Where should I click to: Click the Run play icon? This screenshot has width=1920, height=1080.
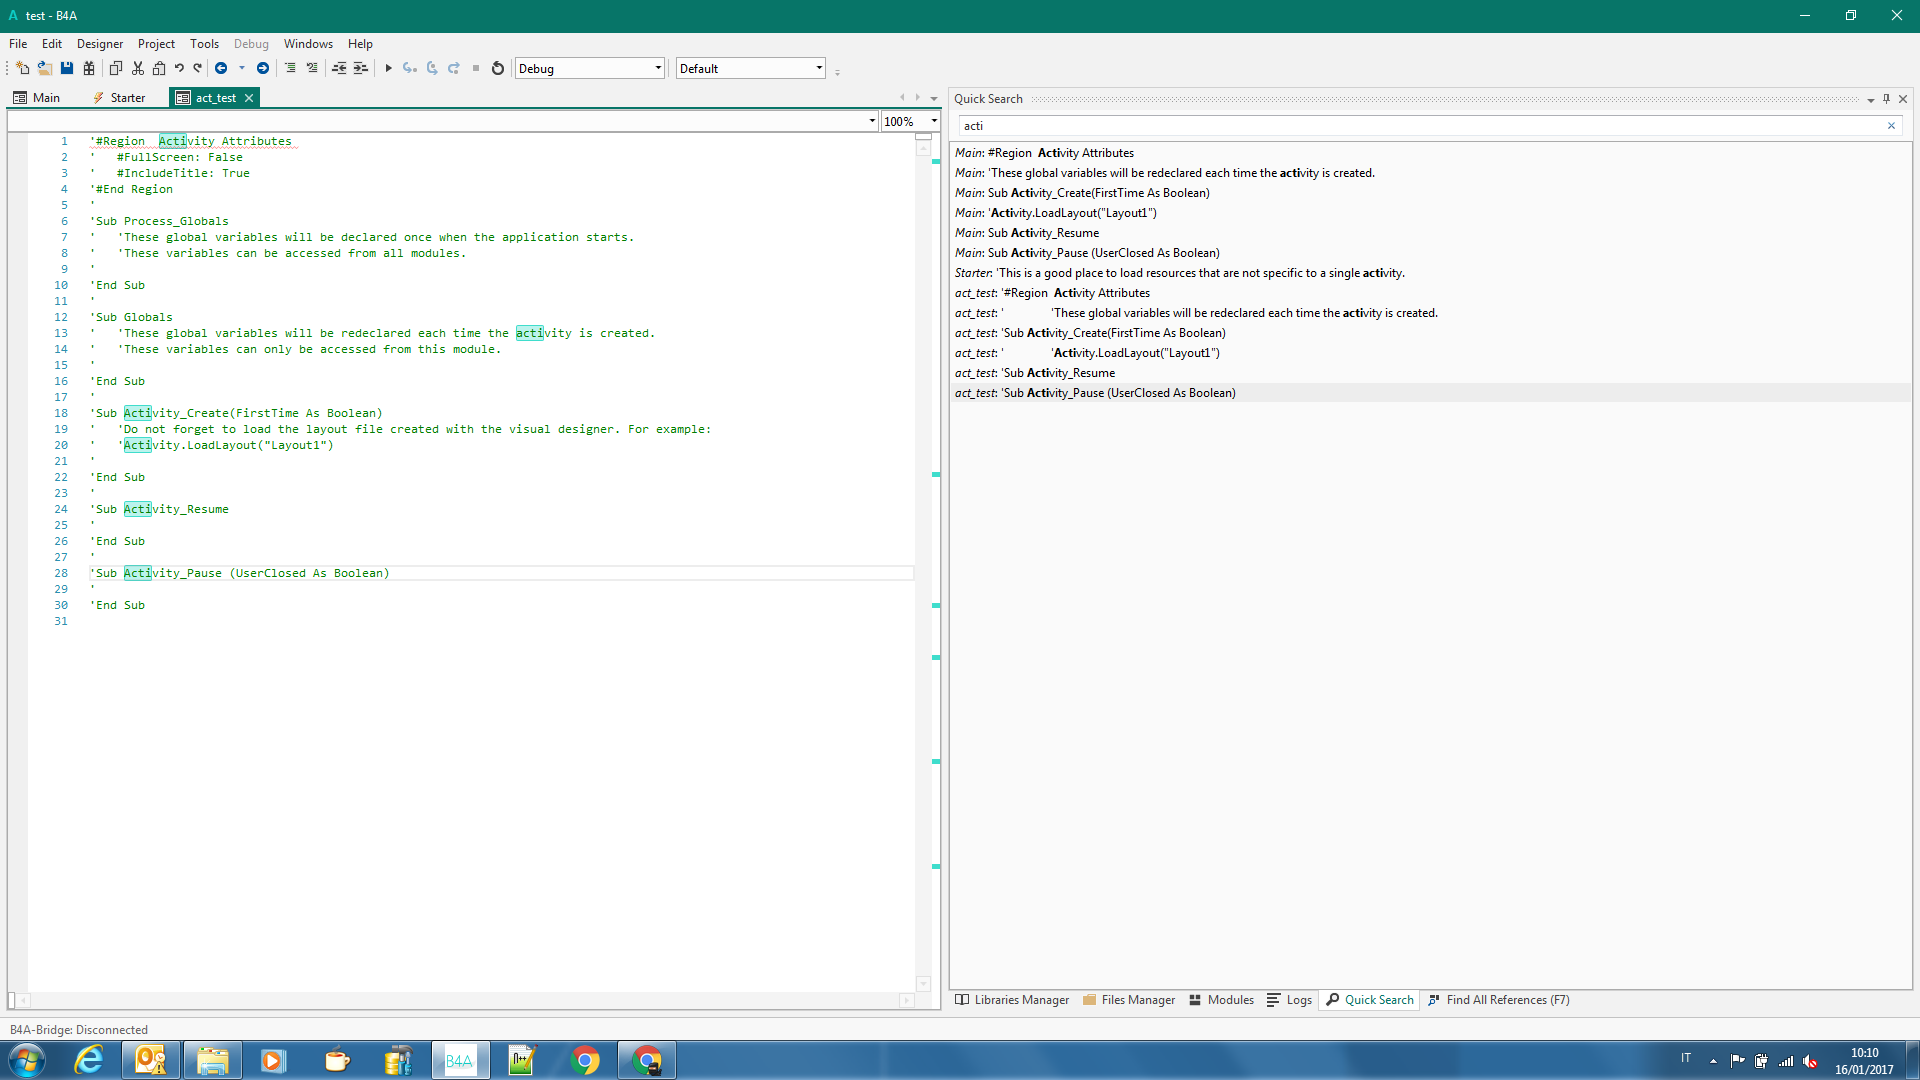pos(388,68)
